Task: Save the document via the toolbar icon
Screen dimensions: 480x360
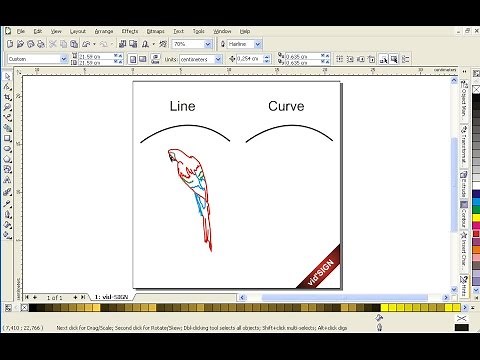Action: click(x=31, y=44)
